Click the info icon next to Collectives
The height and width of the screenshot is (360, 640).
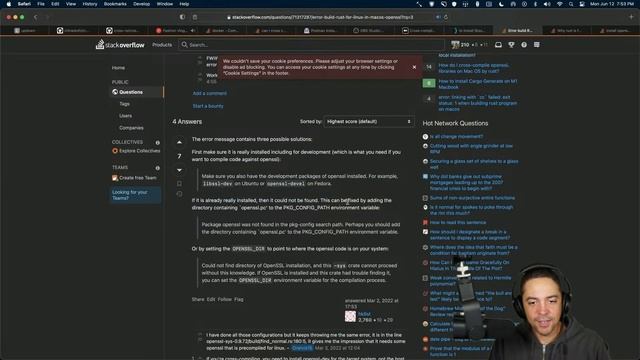[158, 143]
